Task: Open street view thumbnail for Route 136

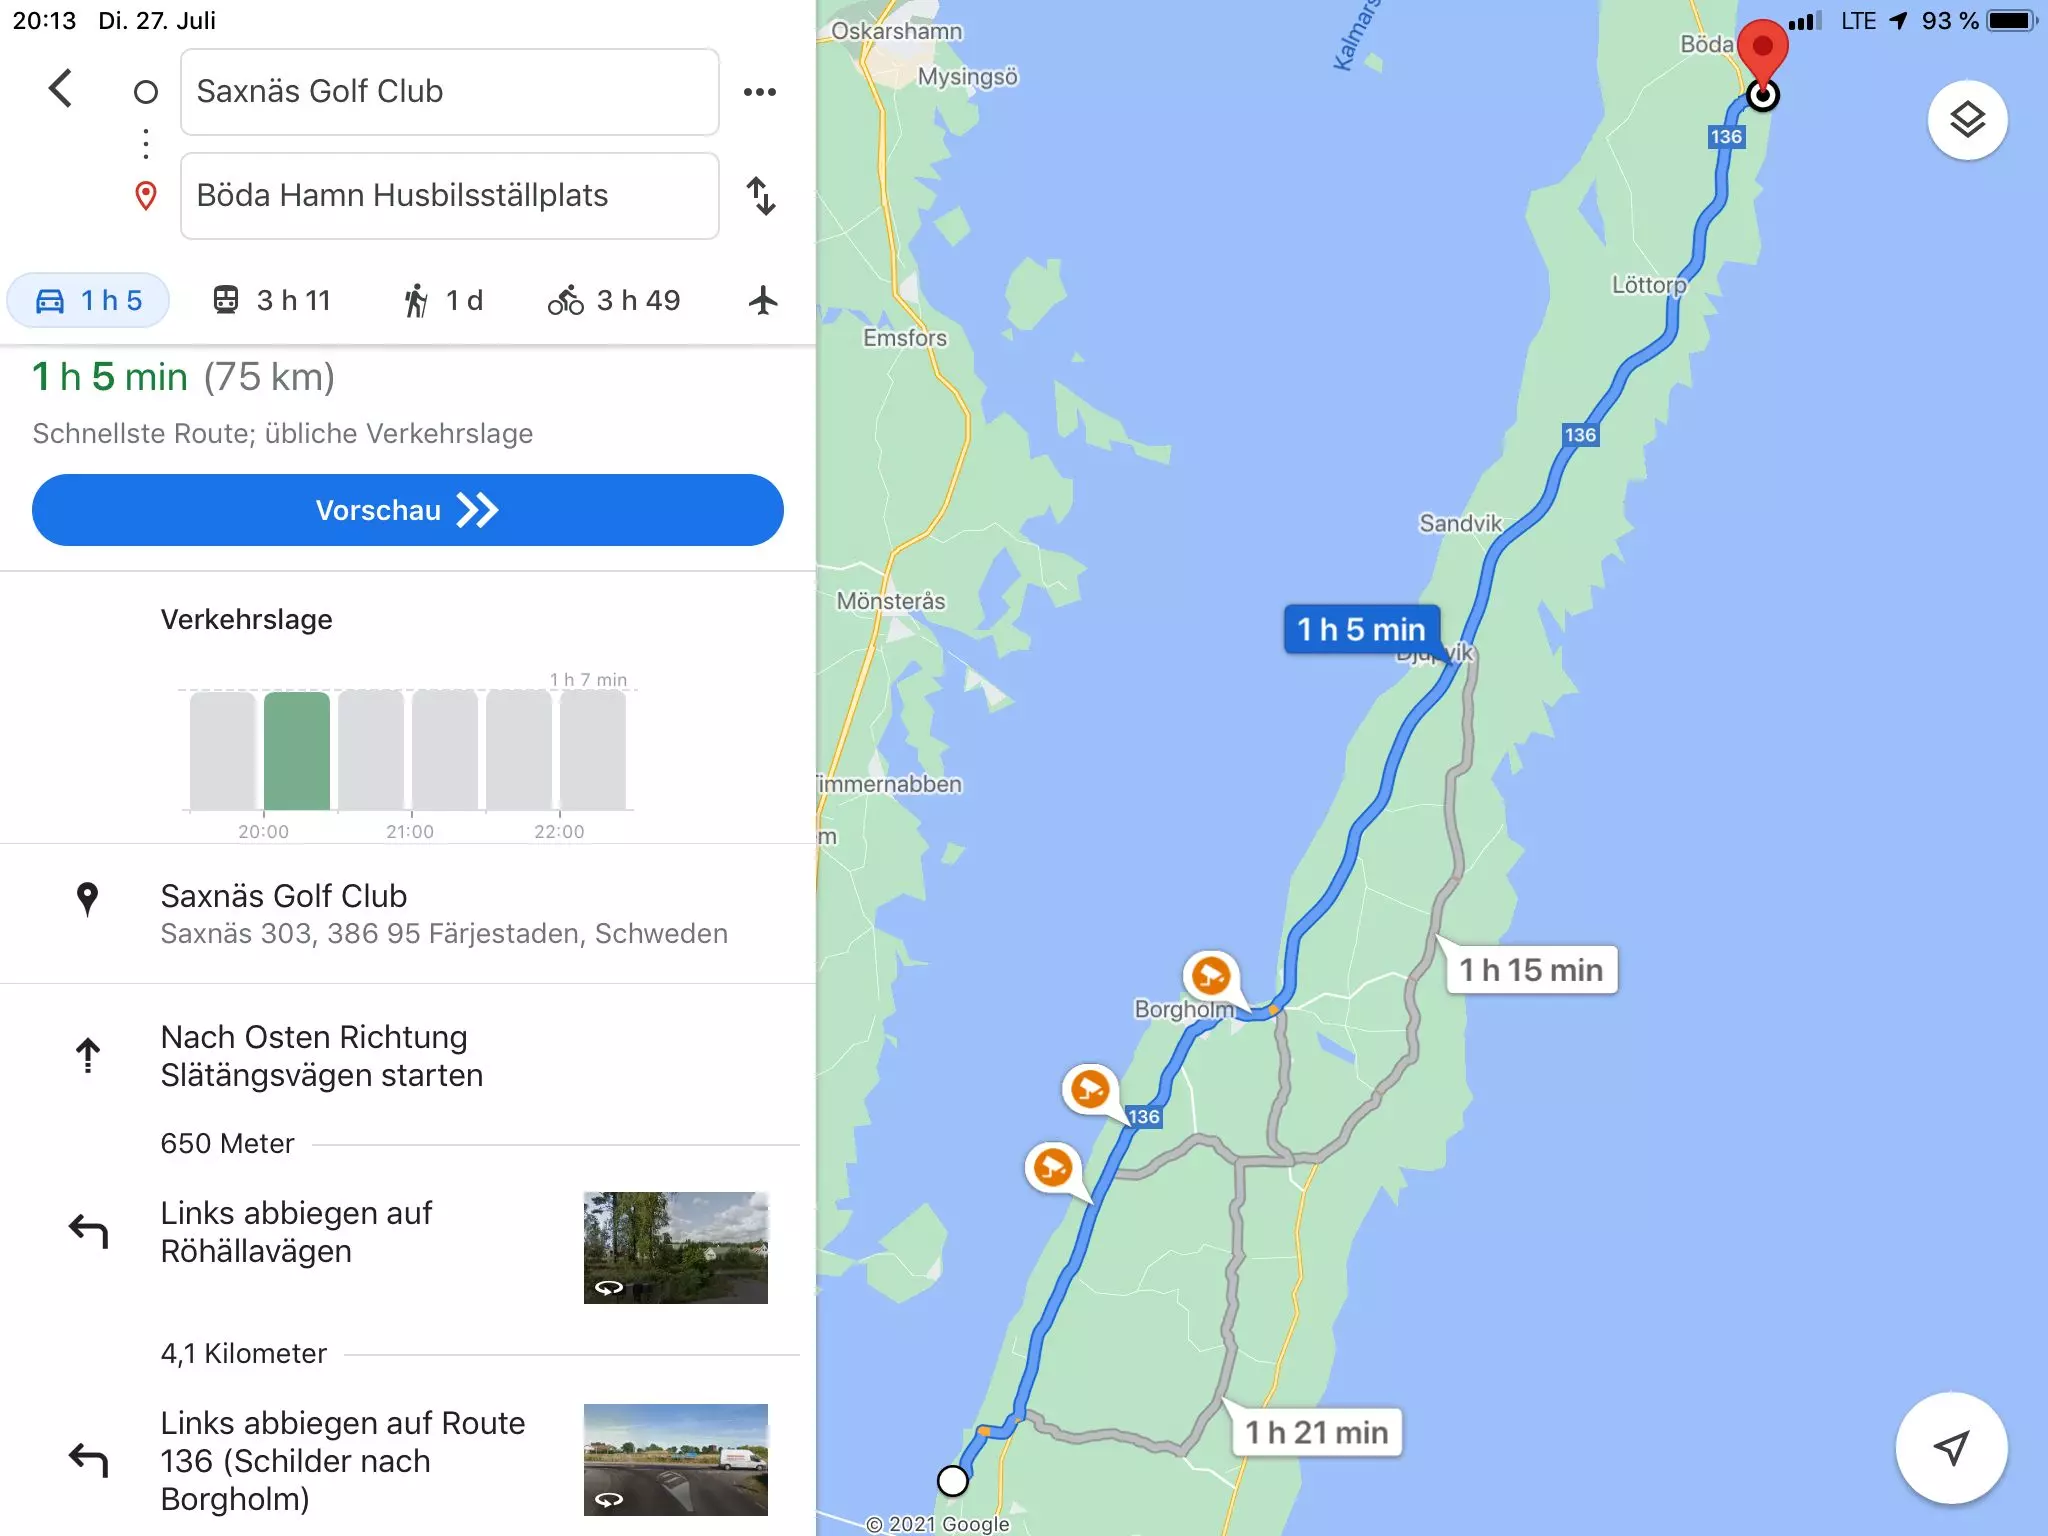Action: click(x=676, y=1460)
